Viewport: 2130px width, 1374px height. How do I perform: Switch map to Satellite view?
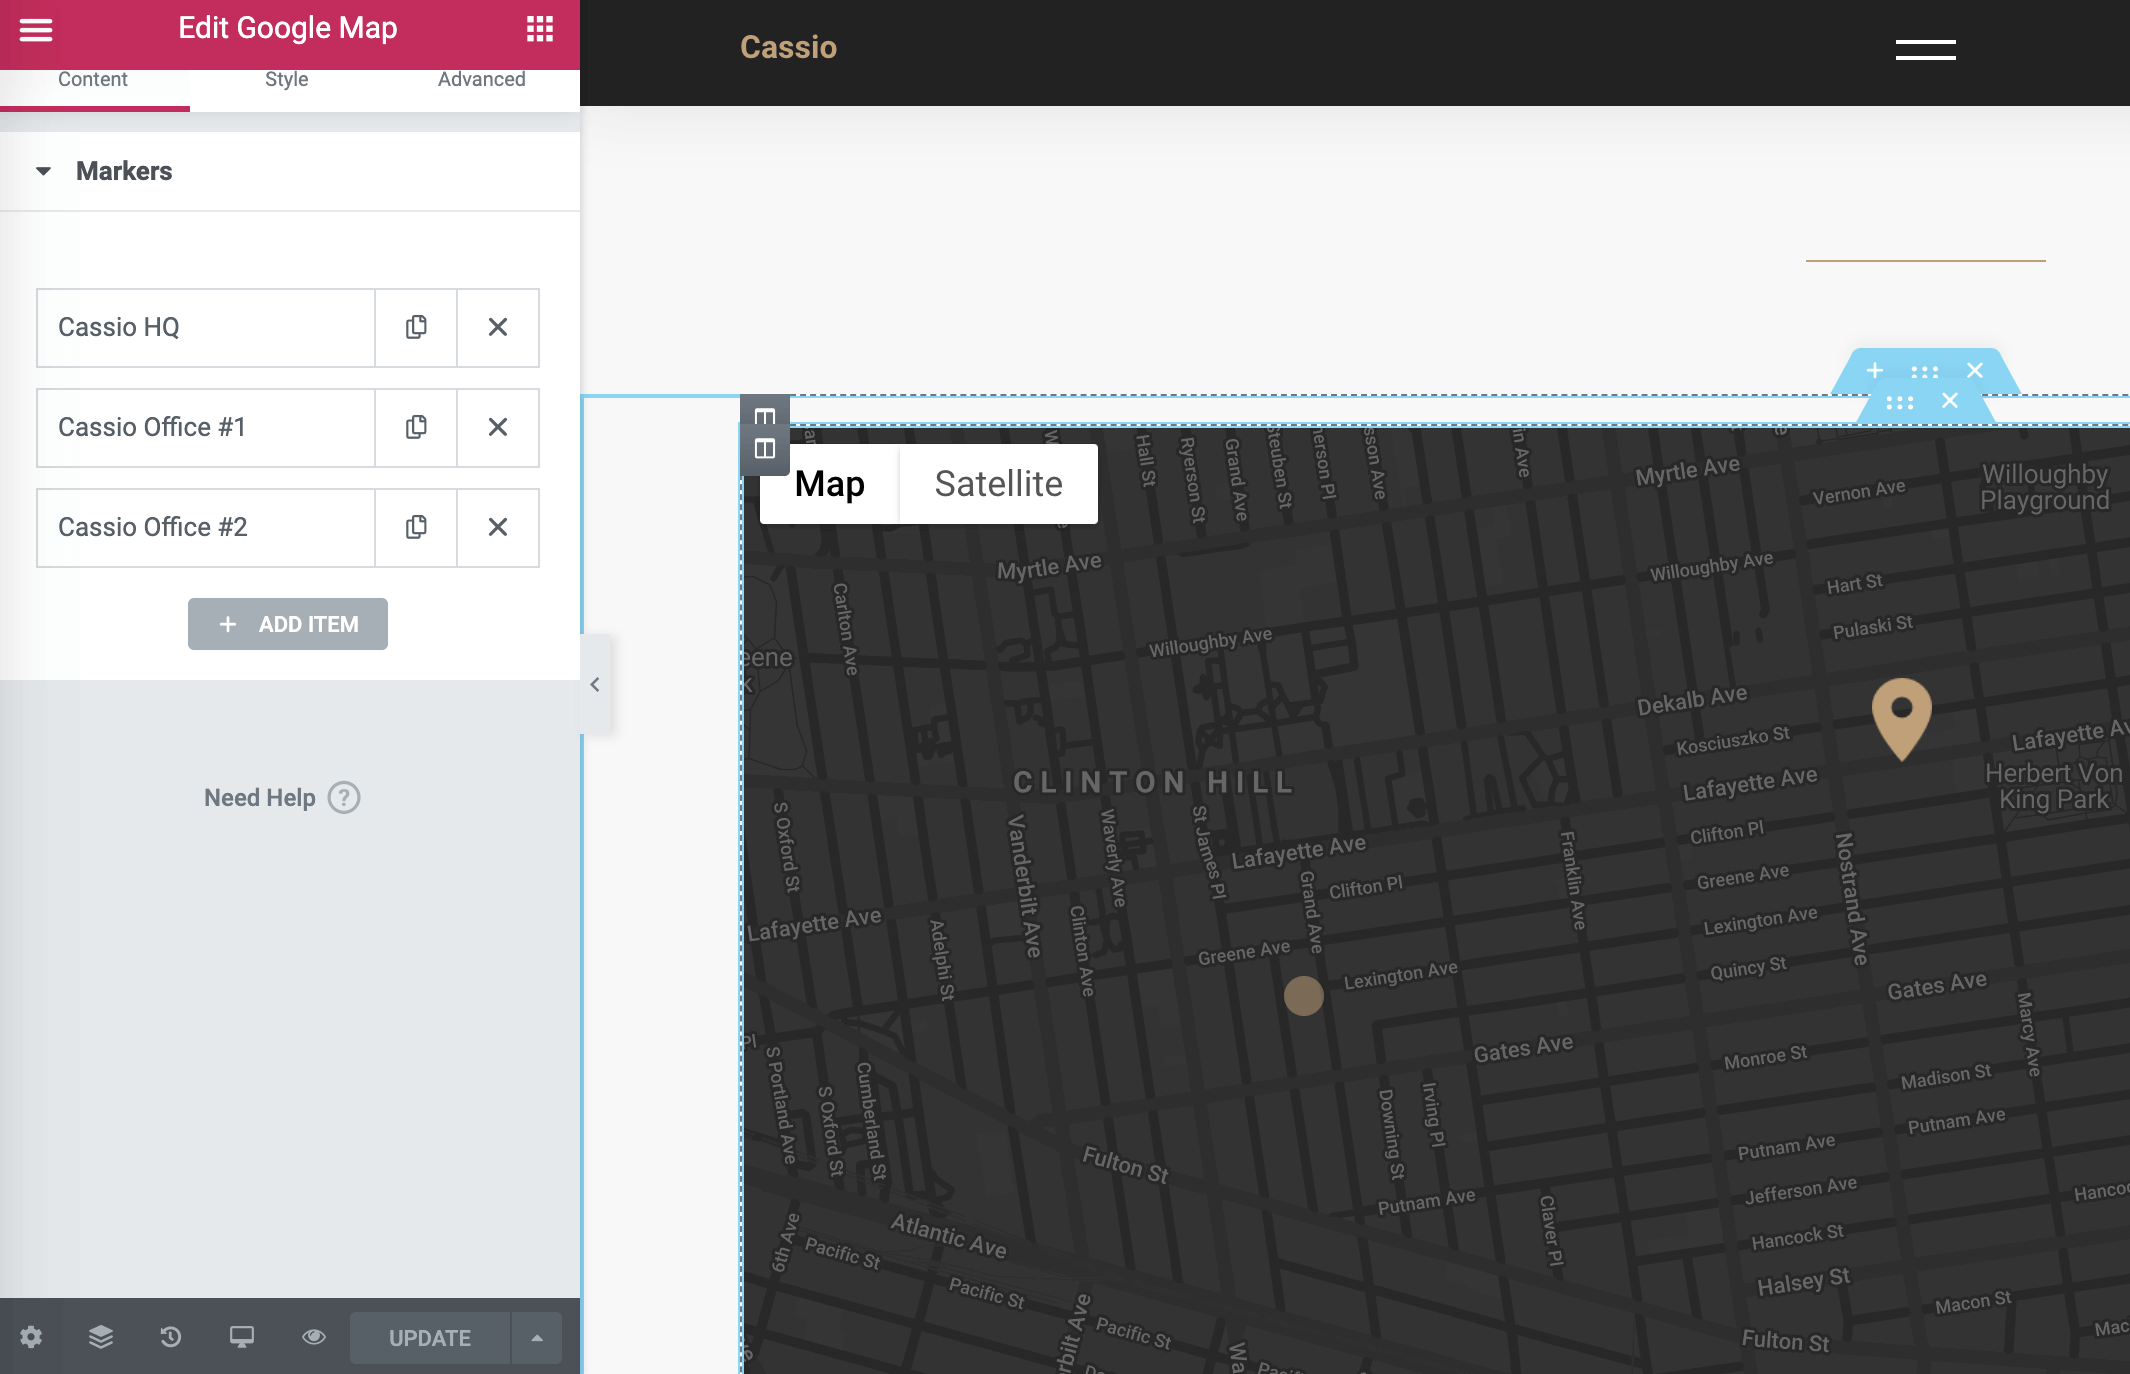point(998,484)
